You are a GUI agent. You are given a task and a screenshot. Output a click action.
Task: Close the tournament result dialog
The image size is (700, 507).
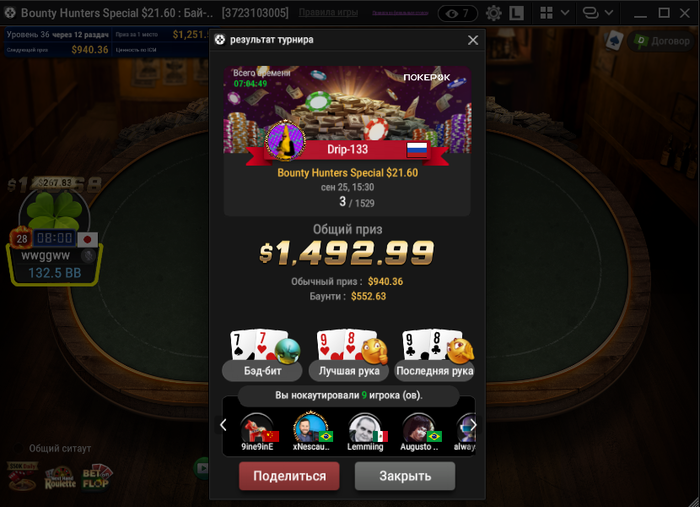pyautogui.click(x=473, y=40)
